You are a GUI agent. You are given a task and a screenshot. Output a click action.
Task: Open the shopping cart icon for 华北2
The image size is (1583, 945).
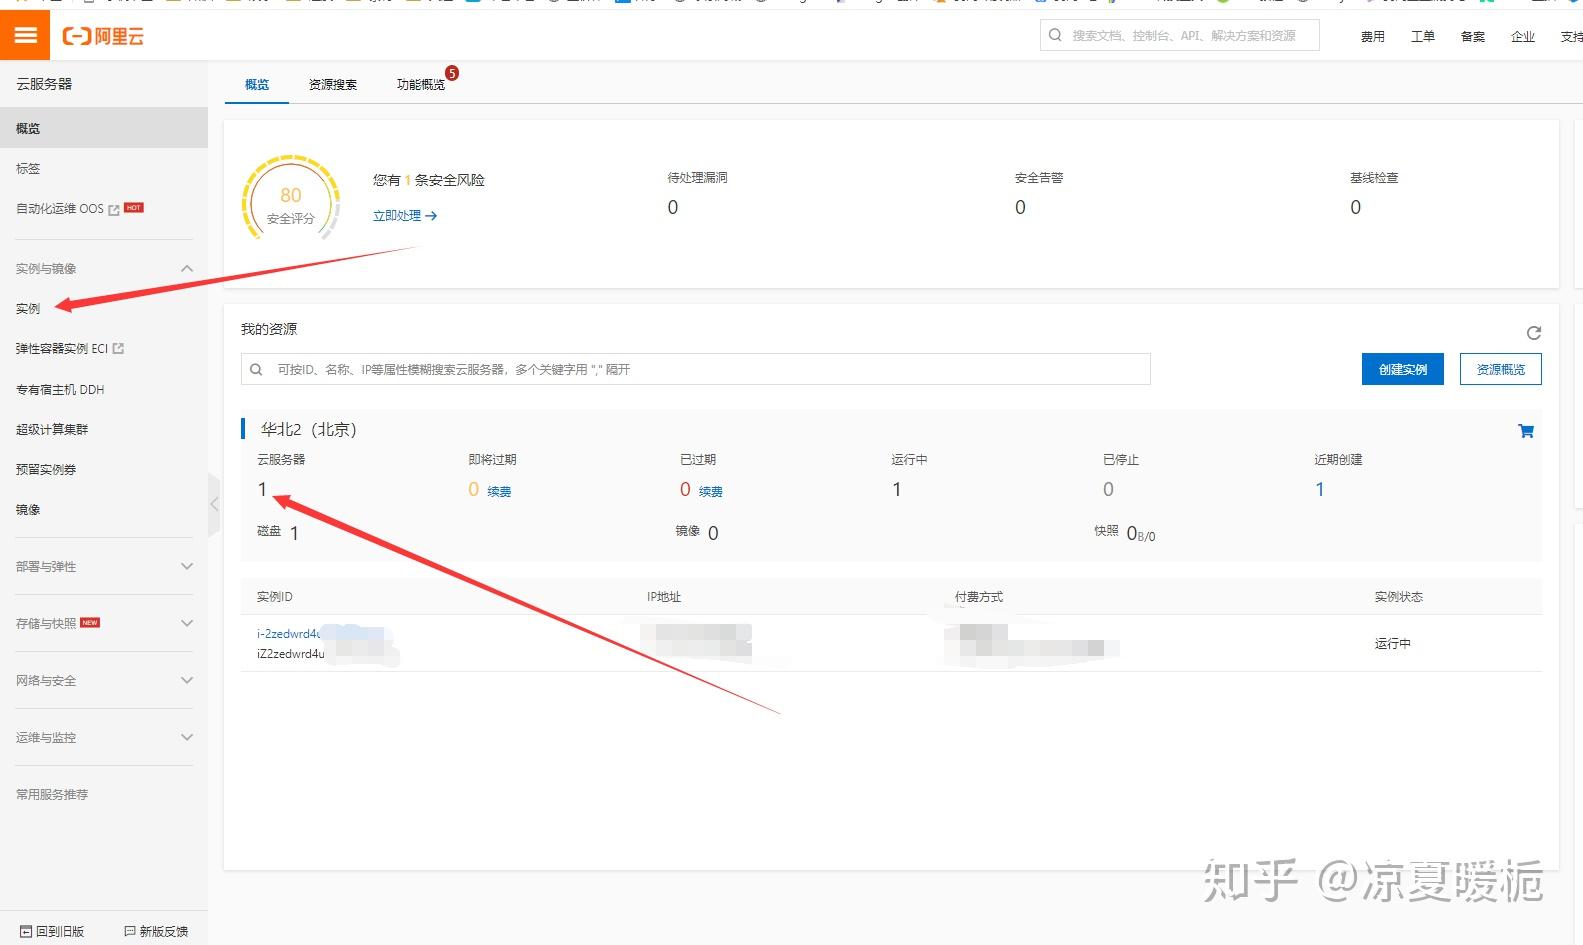(1526, 431)
